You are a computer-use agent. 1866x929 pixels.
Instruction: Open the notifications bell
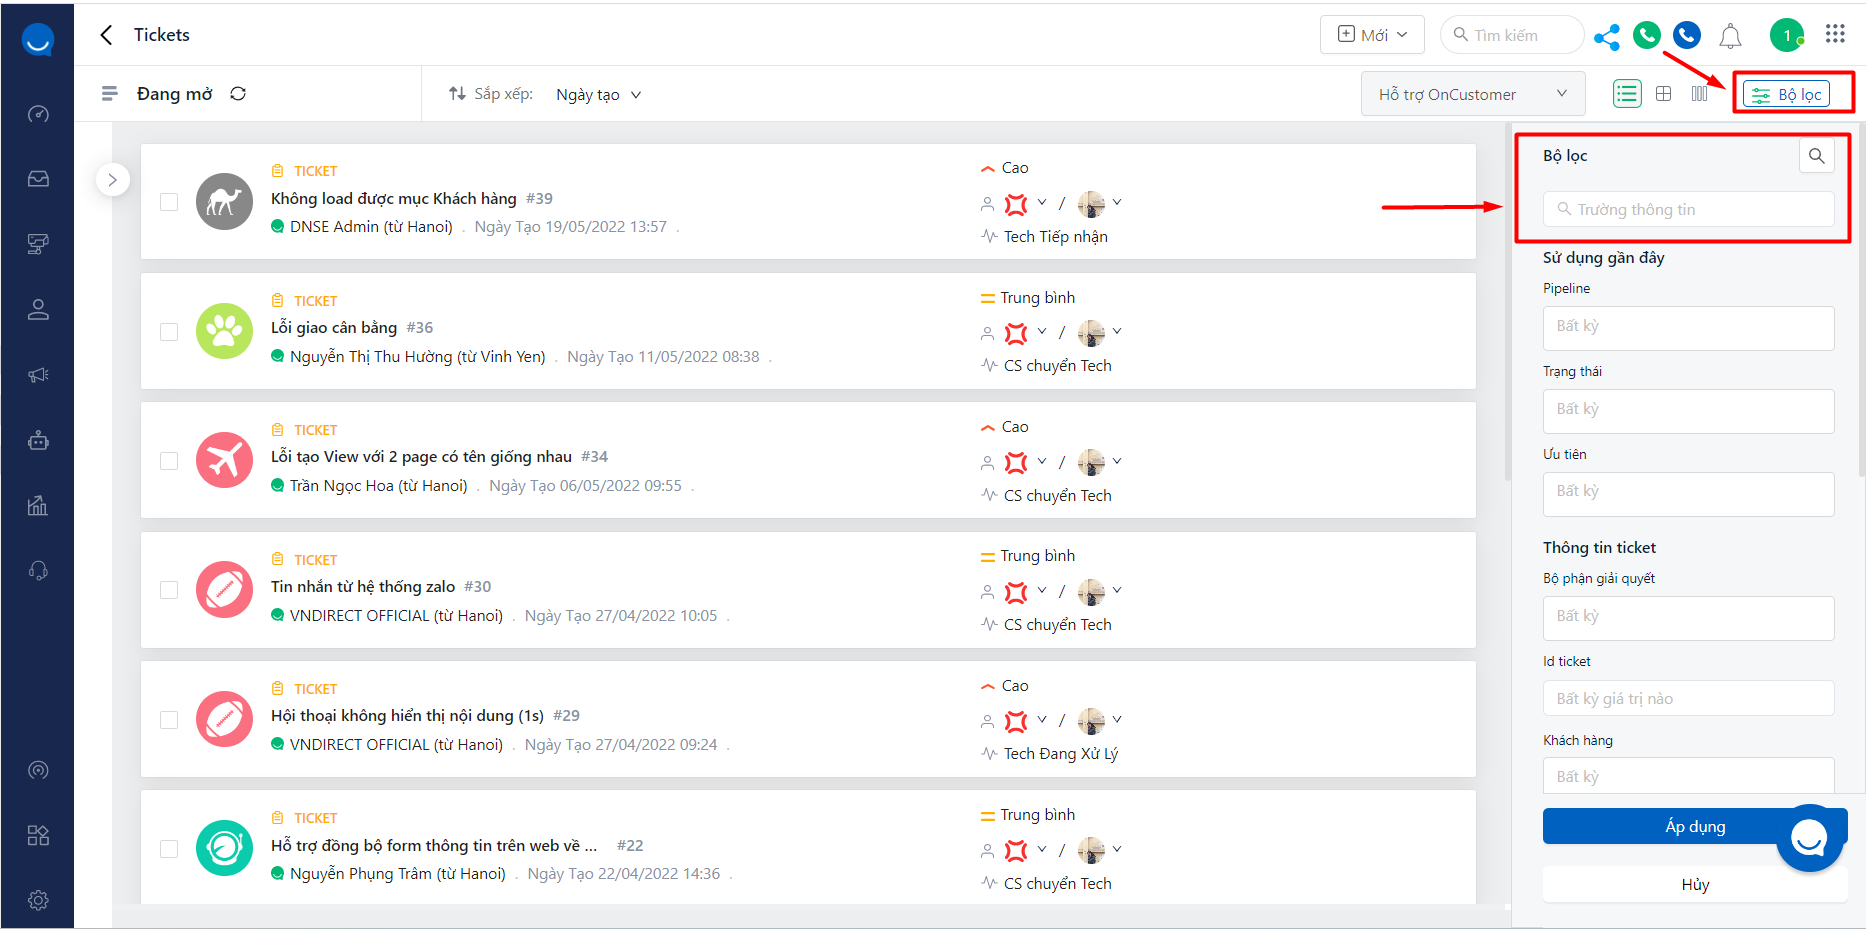pyautogui.click(x=1730, y=37)
